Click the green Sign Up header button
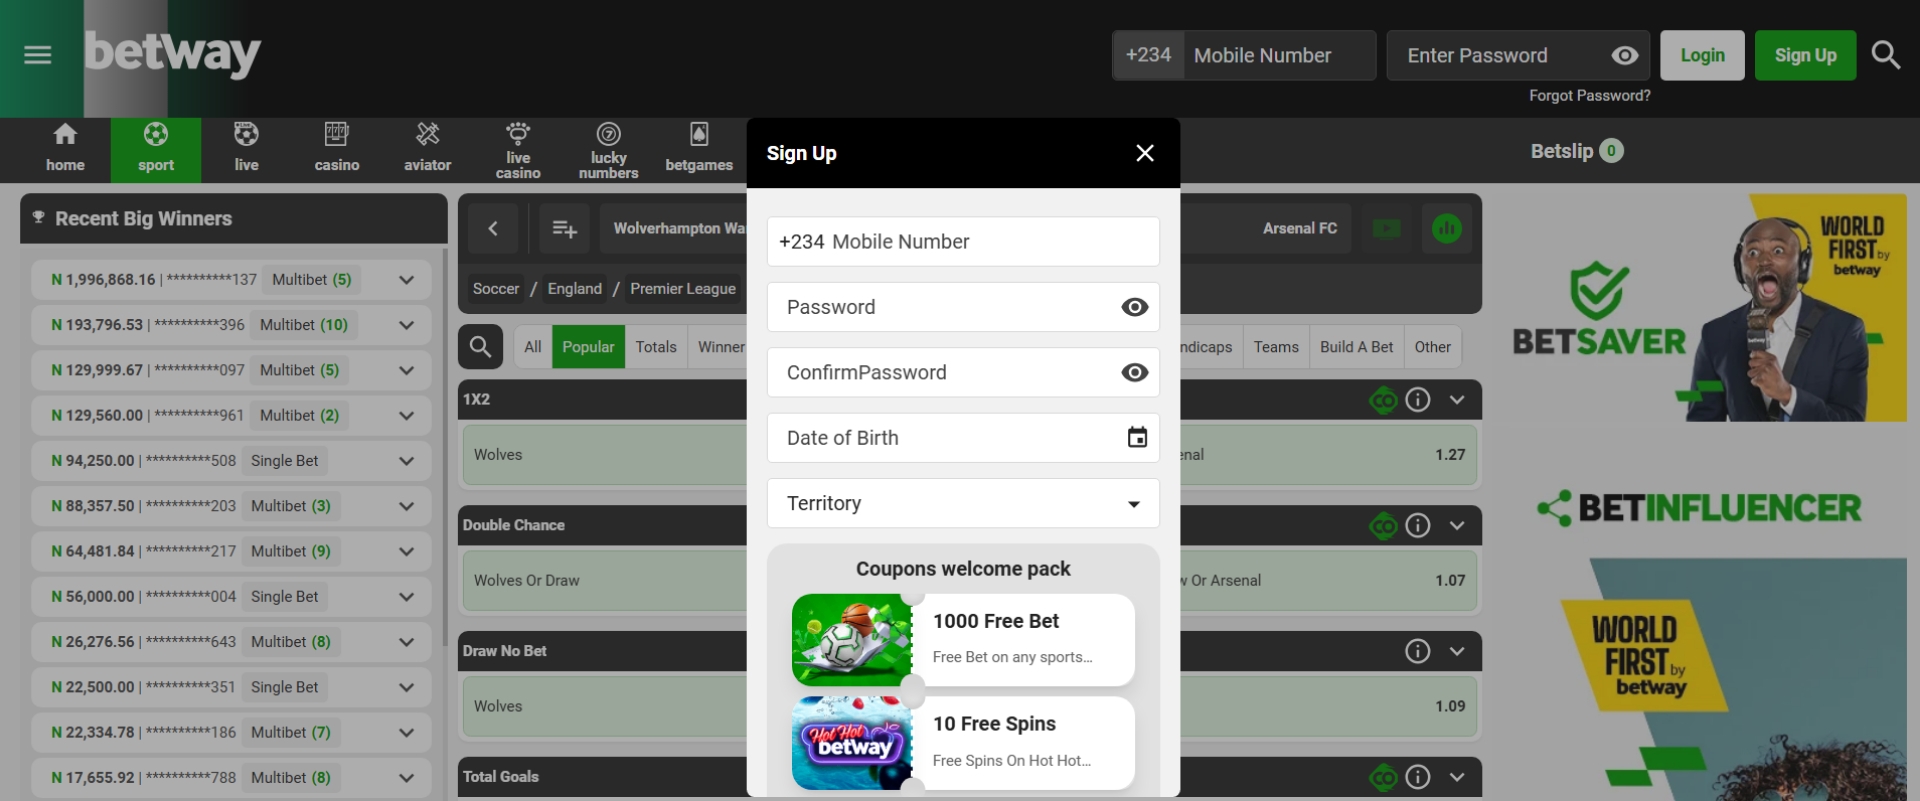 pos(1805,55)
